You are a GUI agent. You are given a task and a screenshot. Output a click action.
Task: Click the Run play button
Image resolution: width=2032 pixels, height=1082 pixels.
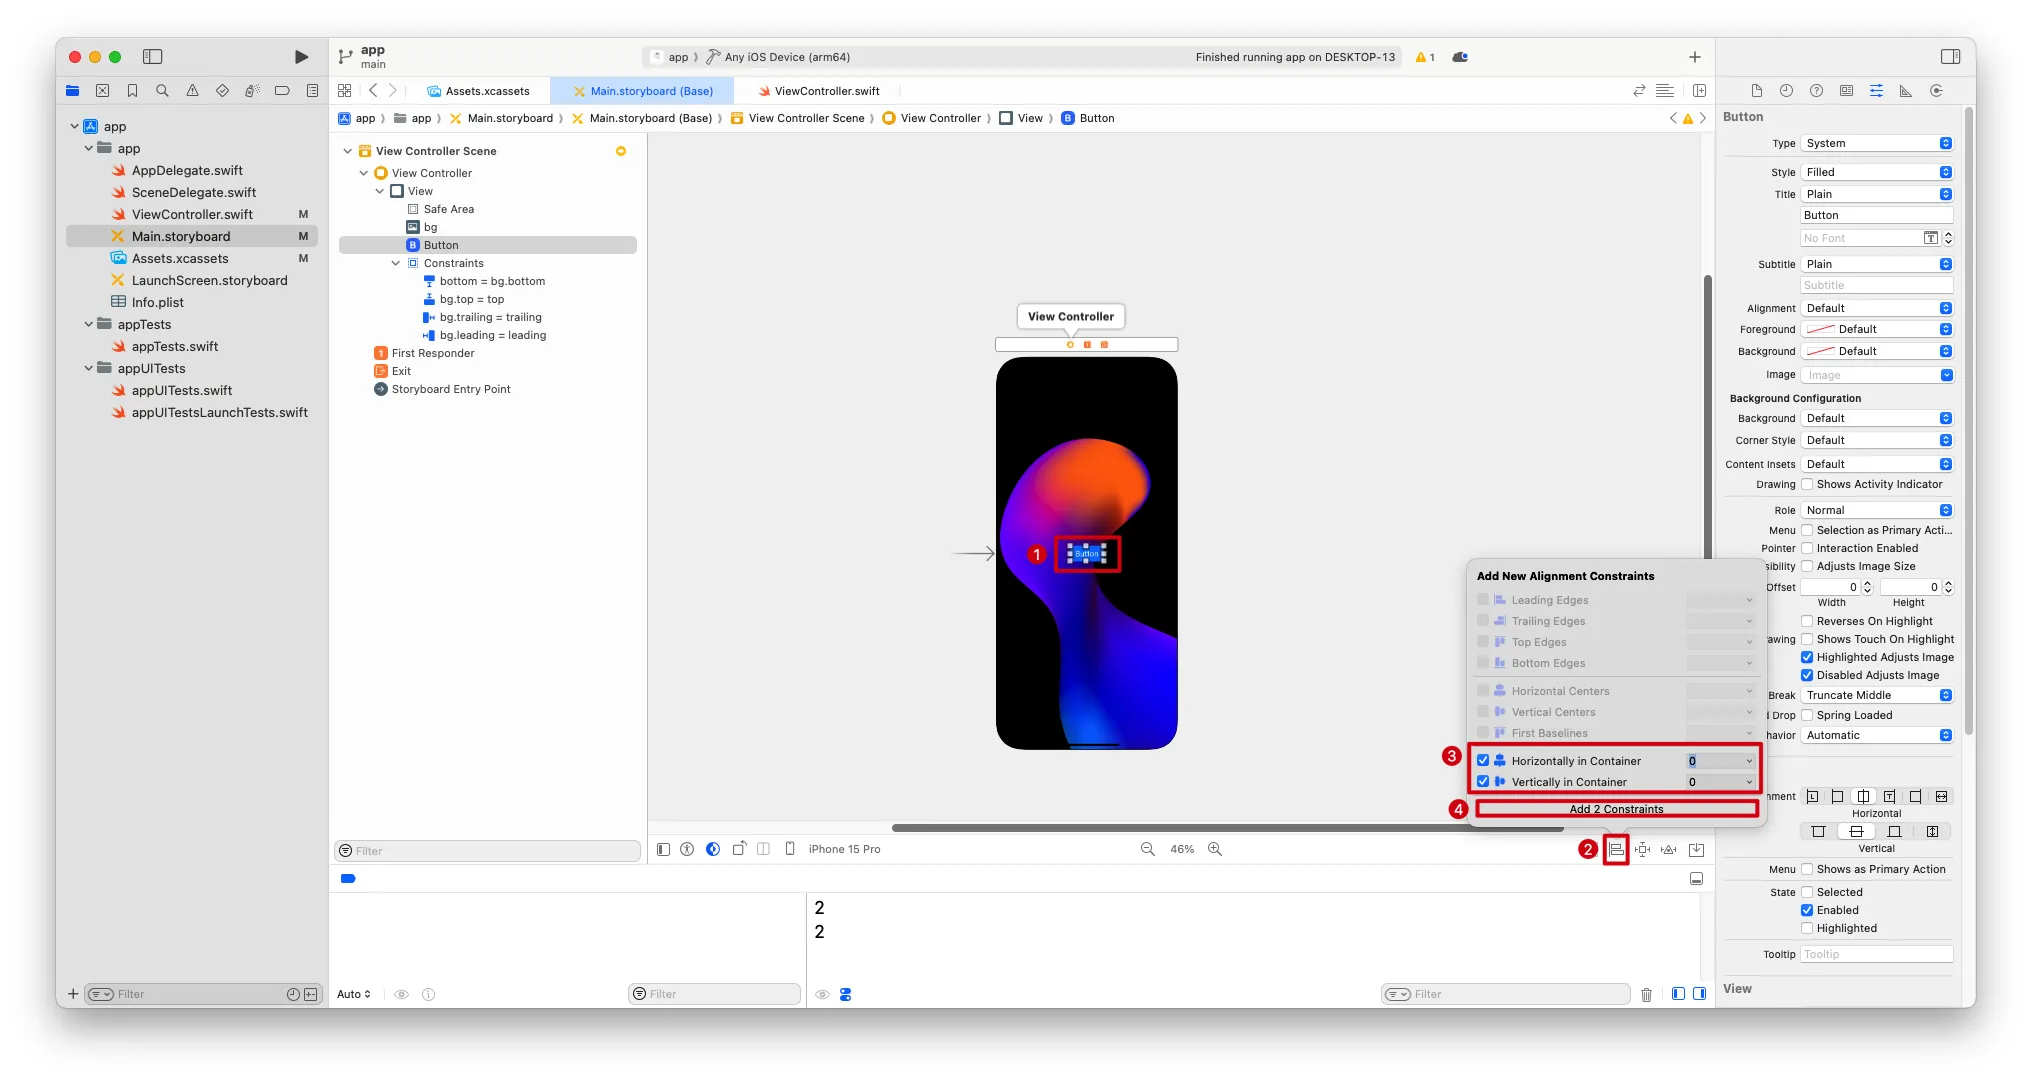[301, 57]
